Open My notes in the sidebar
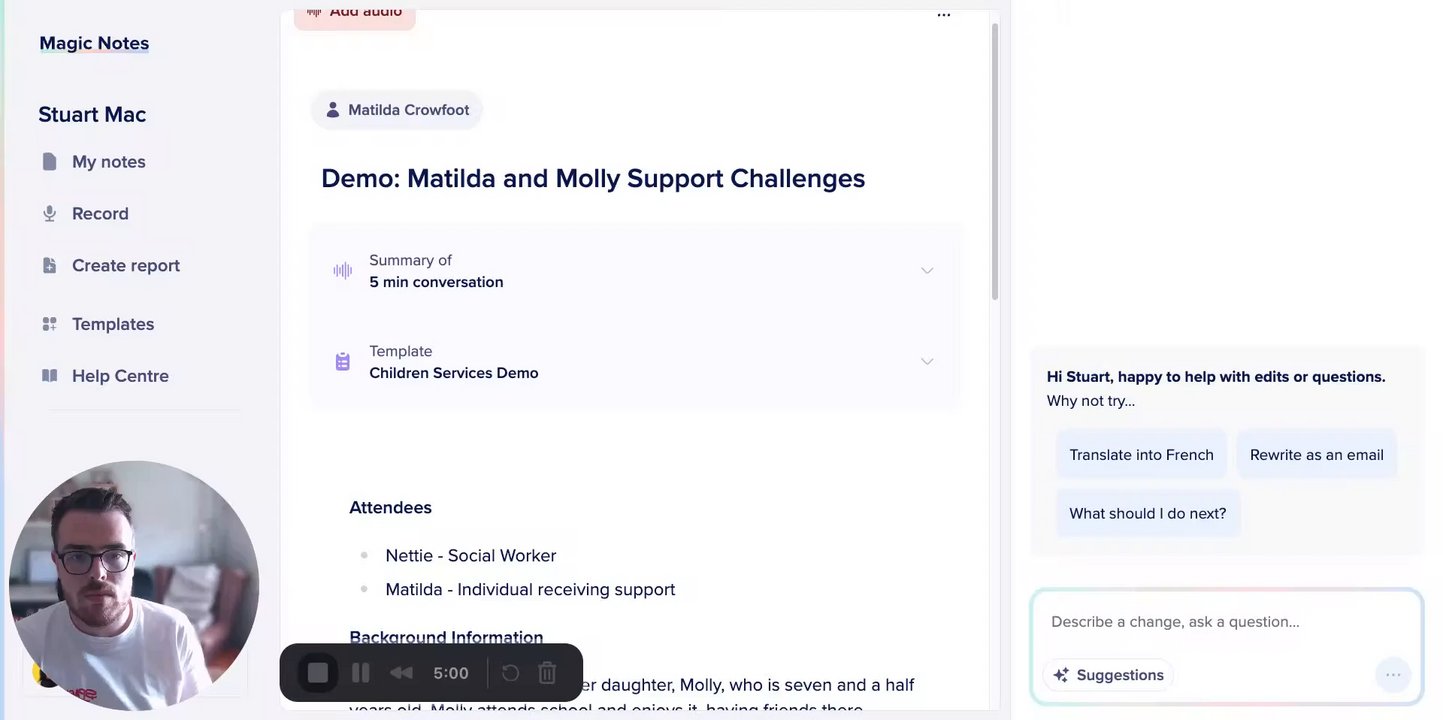1443x720 pixels. [x=109, y=162]
